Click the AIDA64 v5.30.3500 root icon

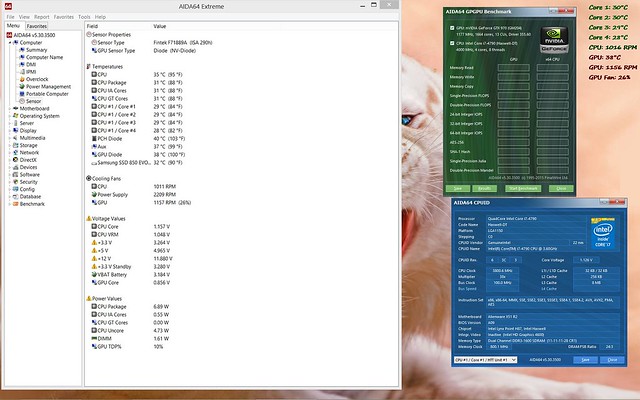(x=9, y=35)
